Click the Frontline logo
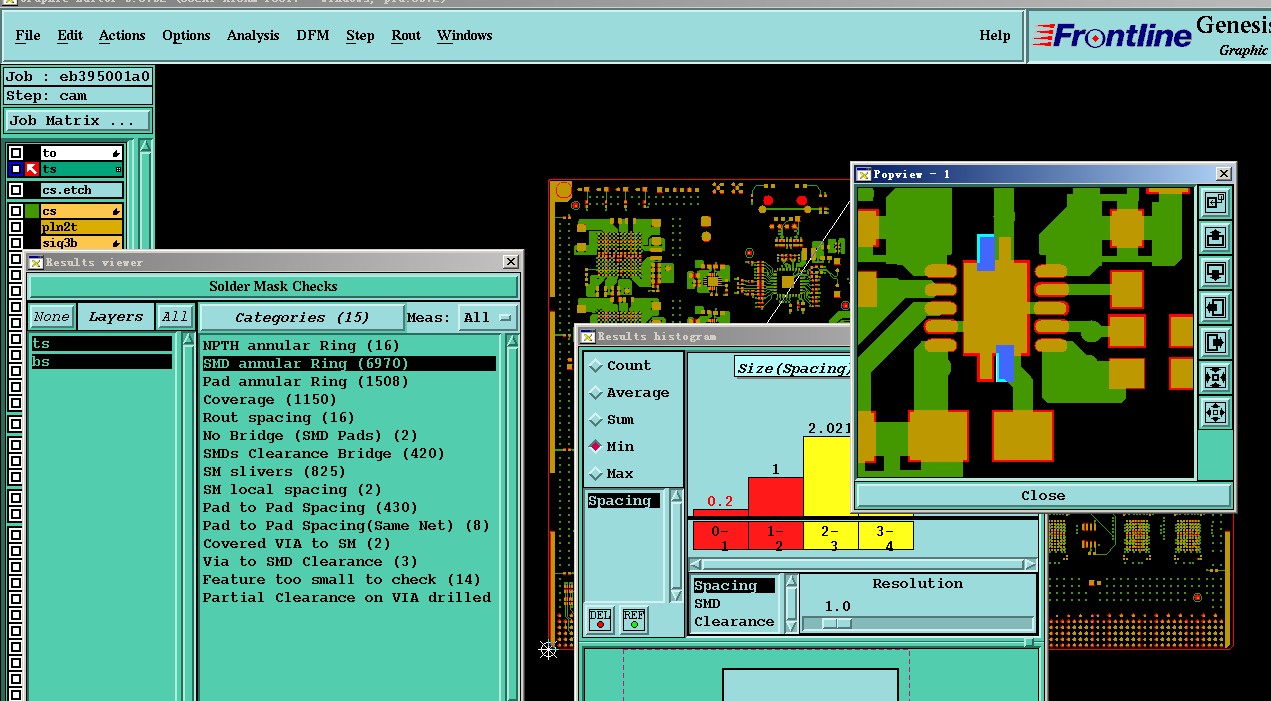The width and height of the screenshot is (1271, 701). [x=1112, y=36]
